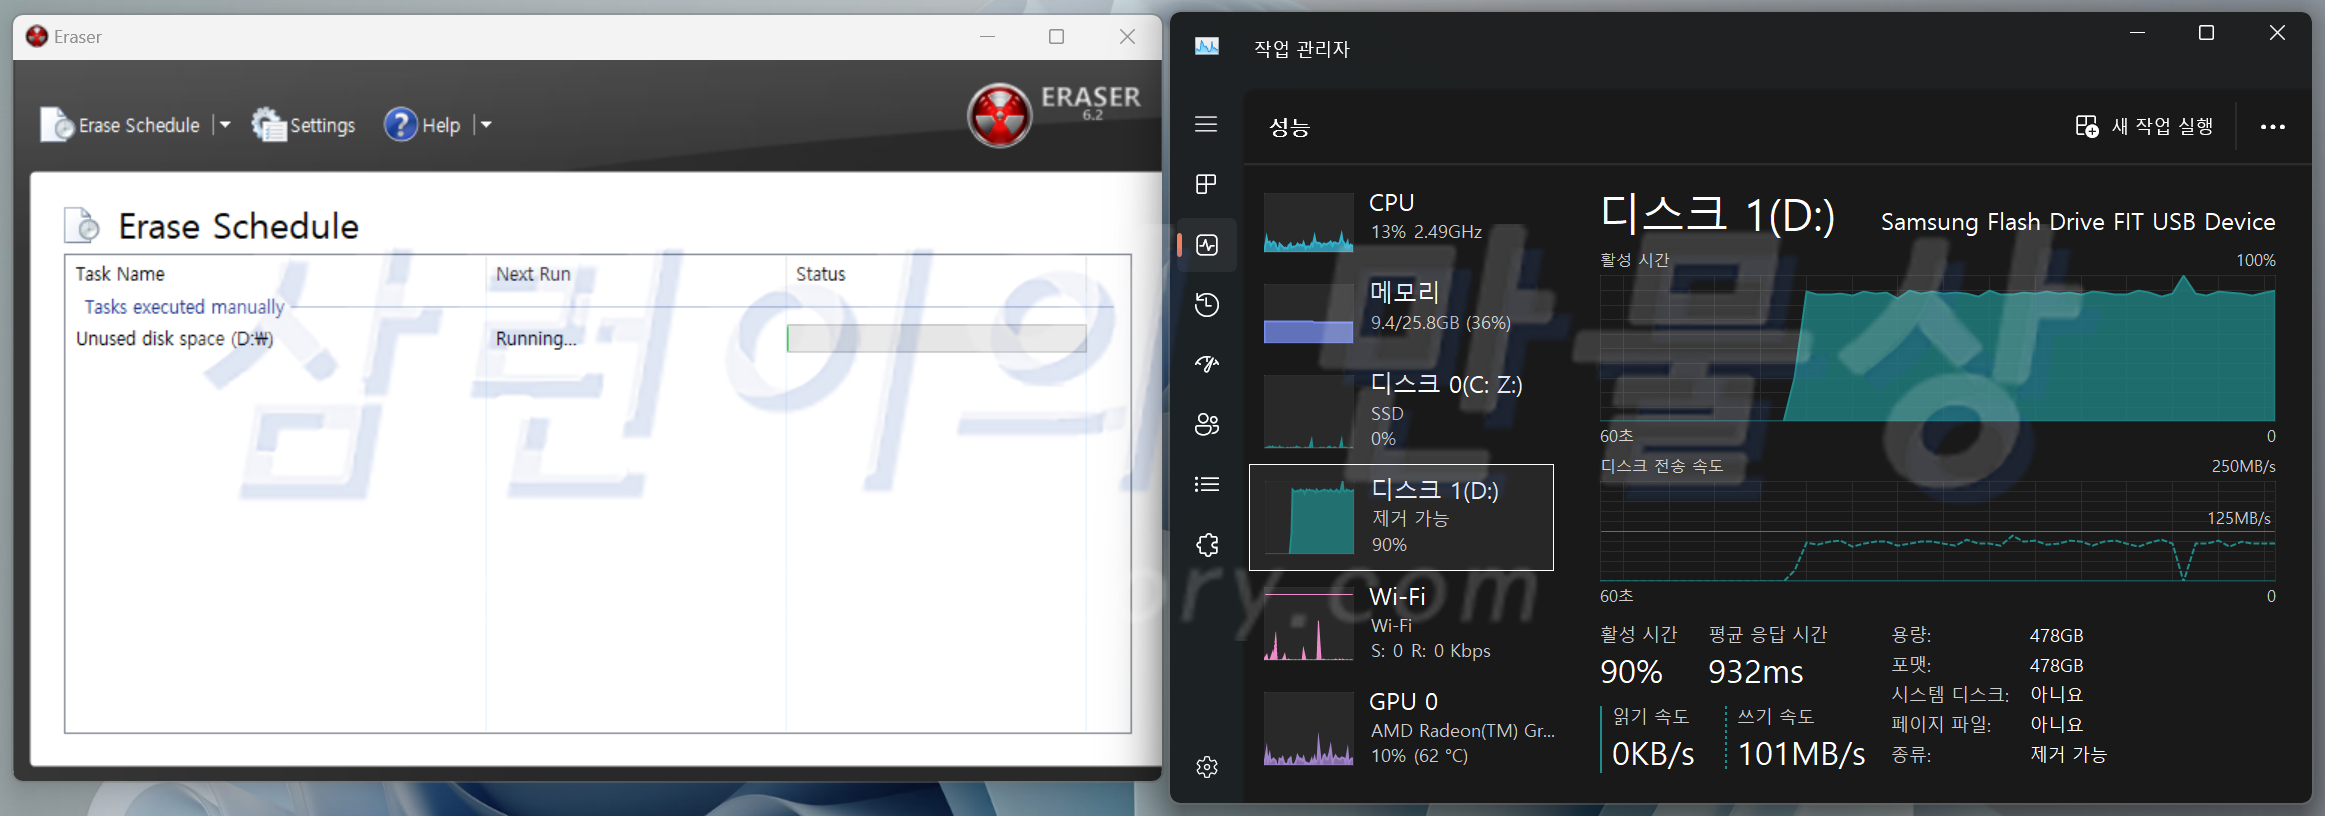Open Settings gear icon in Eraser
The width and height of the screenshot is (2325, 816).
(268, 125)
